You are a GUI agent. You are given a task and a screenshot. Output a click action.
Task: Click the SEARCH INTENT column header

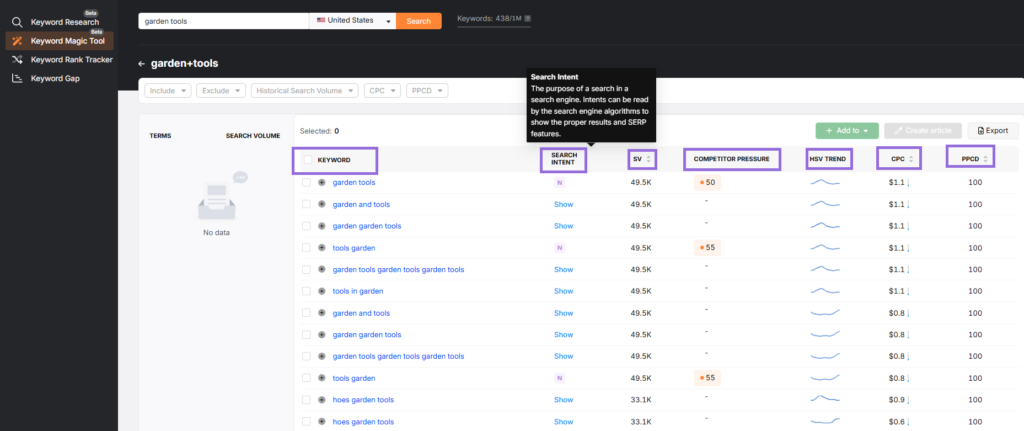pyautogui.click(x=563, y=159)
